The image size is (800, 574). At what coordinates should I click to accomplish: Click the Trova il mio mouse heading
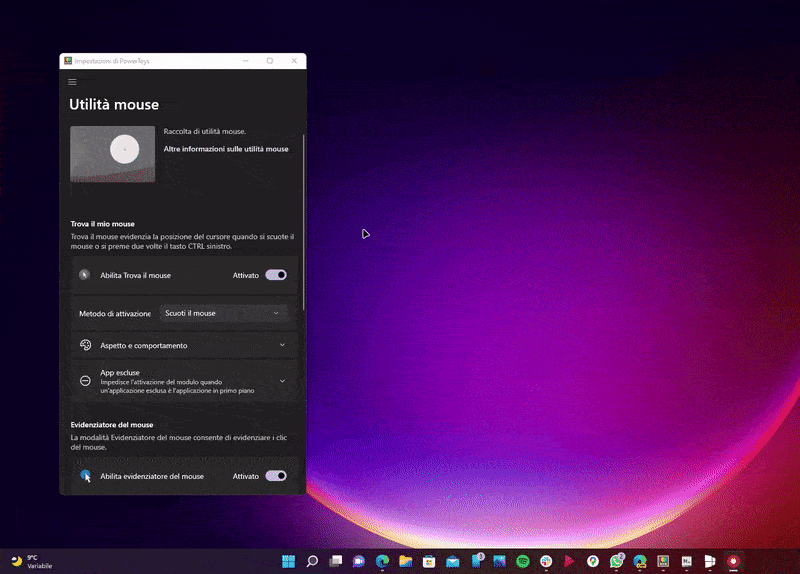tap(103, 224)
